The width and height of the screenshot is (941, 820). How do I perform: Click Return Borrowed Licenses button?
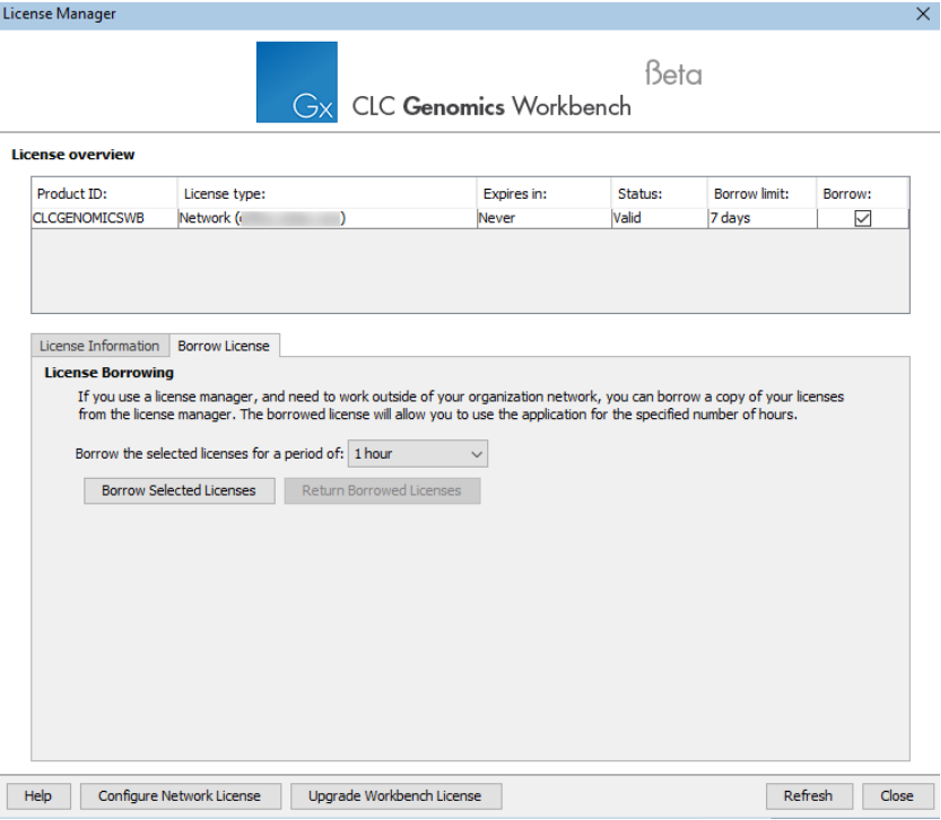(382, 490)
